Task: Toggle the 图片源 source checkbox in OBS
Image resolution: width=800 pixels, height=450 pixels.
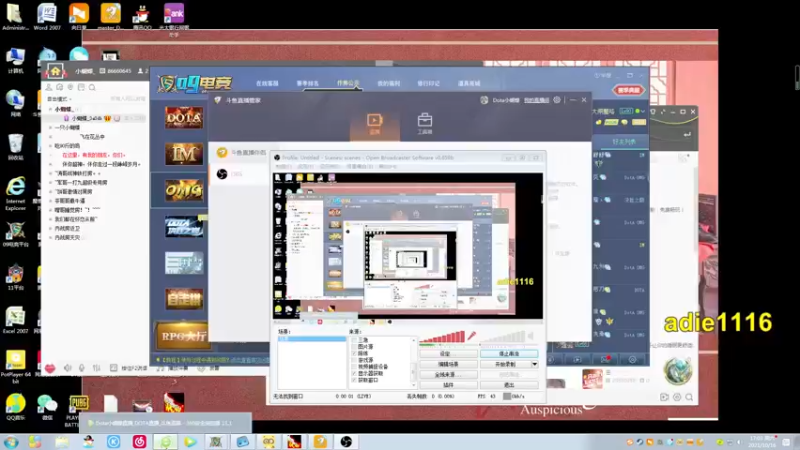Action: (355, 346)
